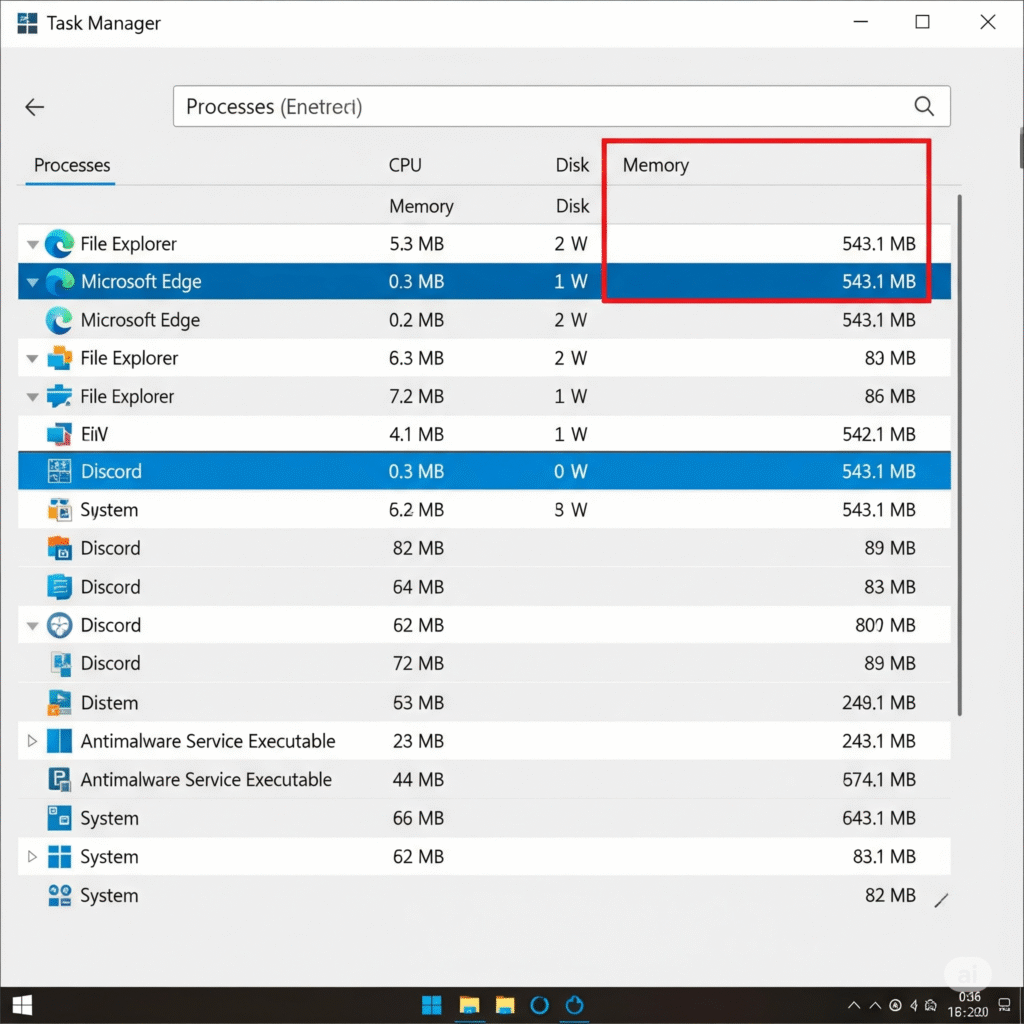Click the Windows Start button

tap(20, 1004)
